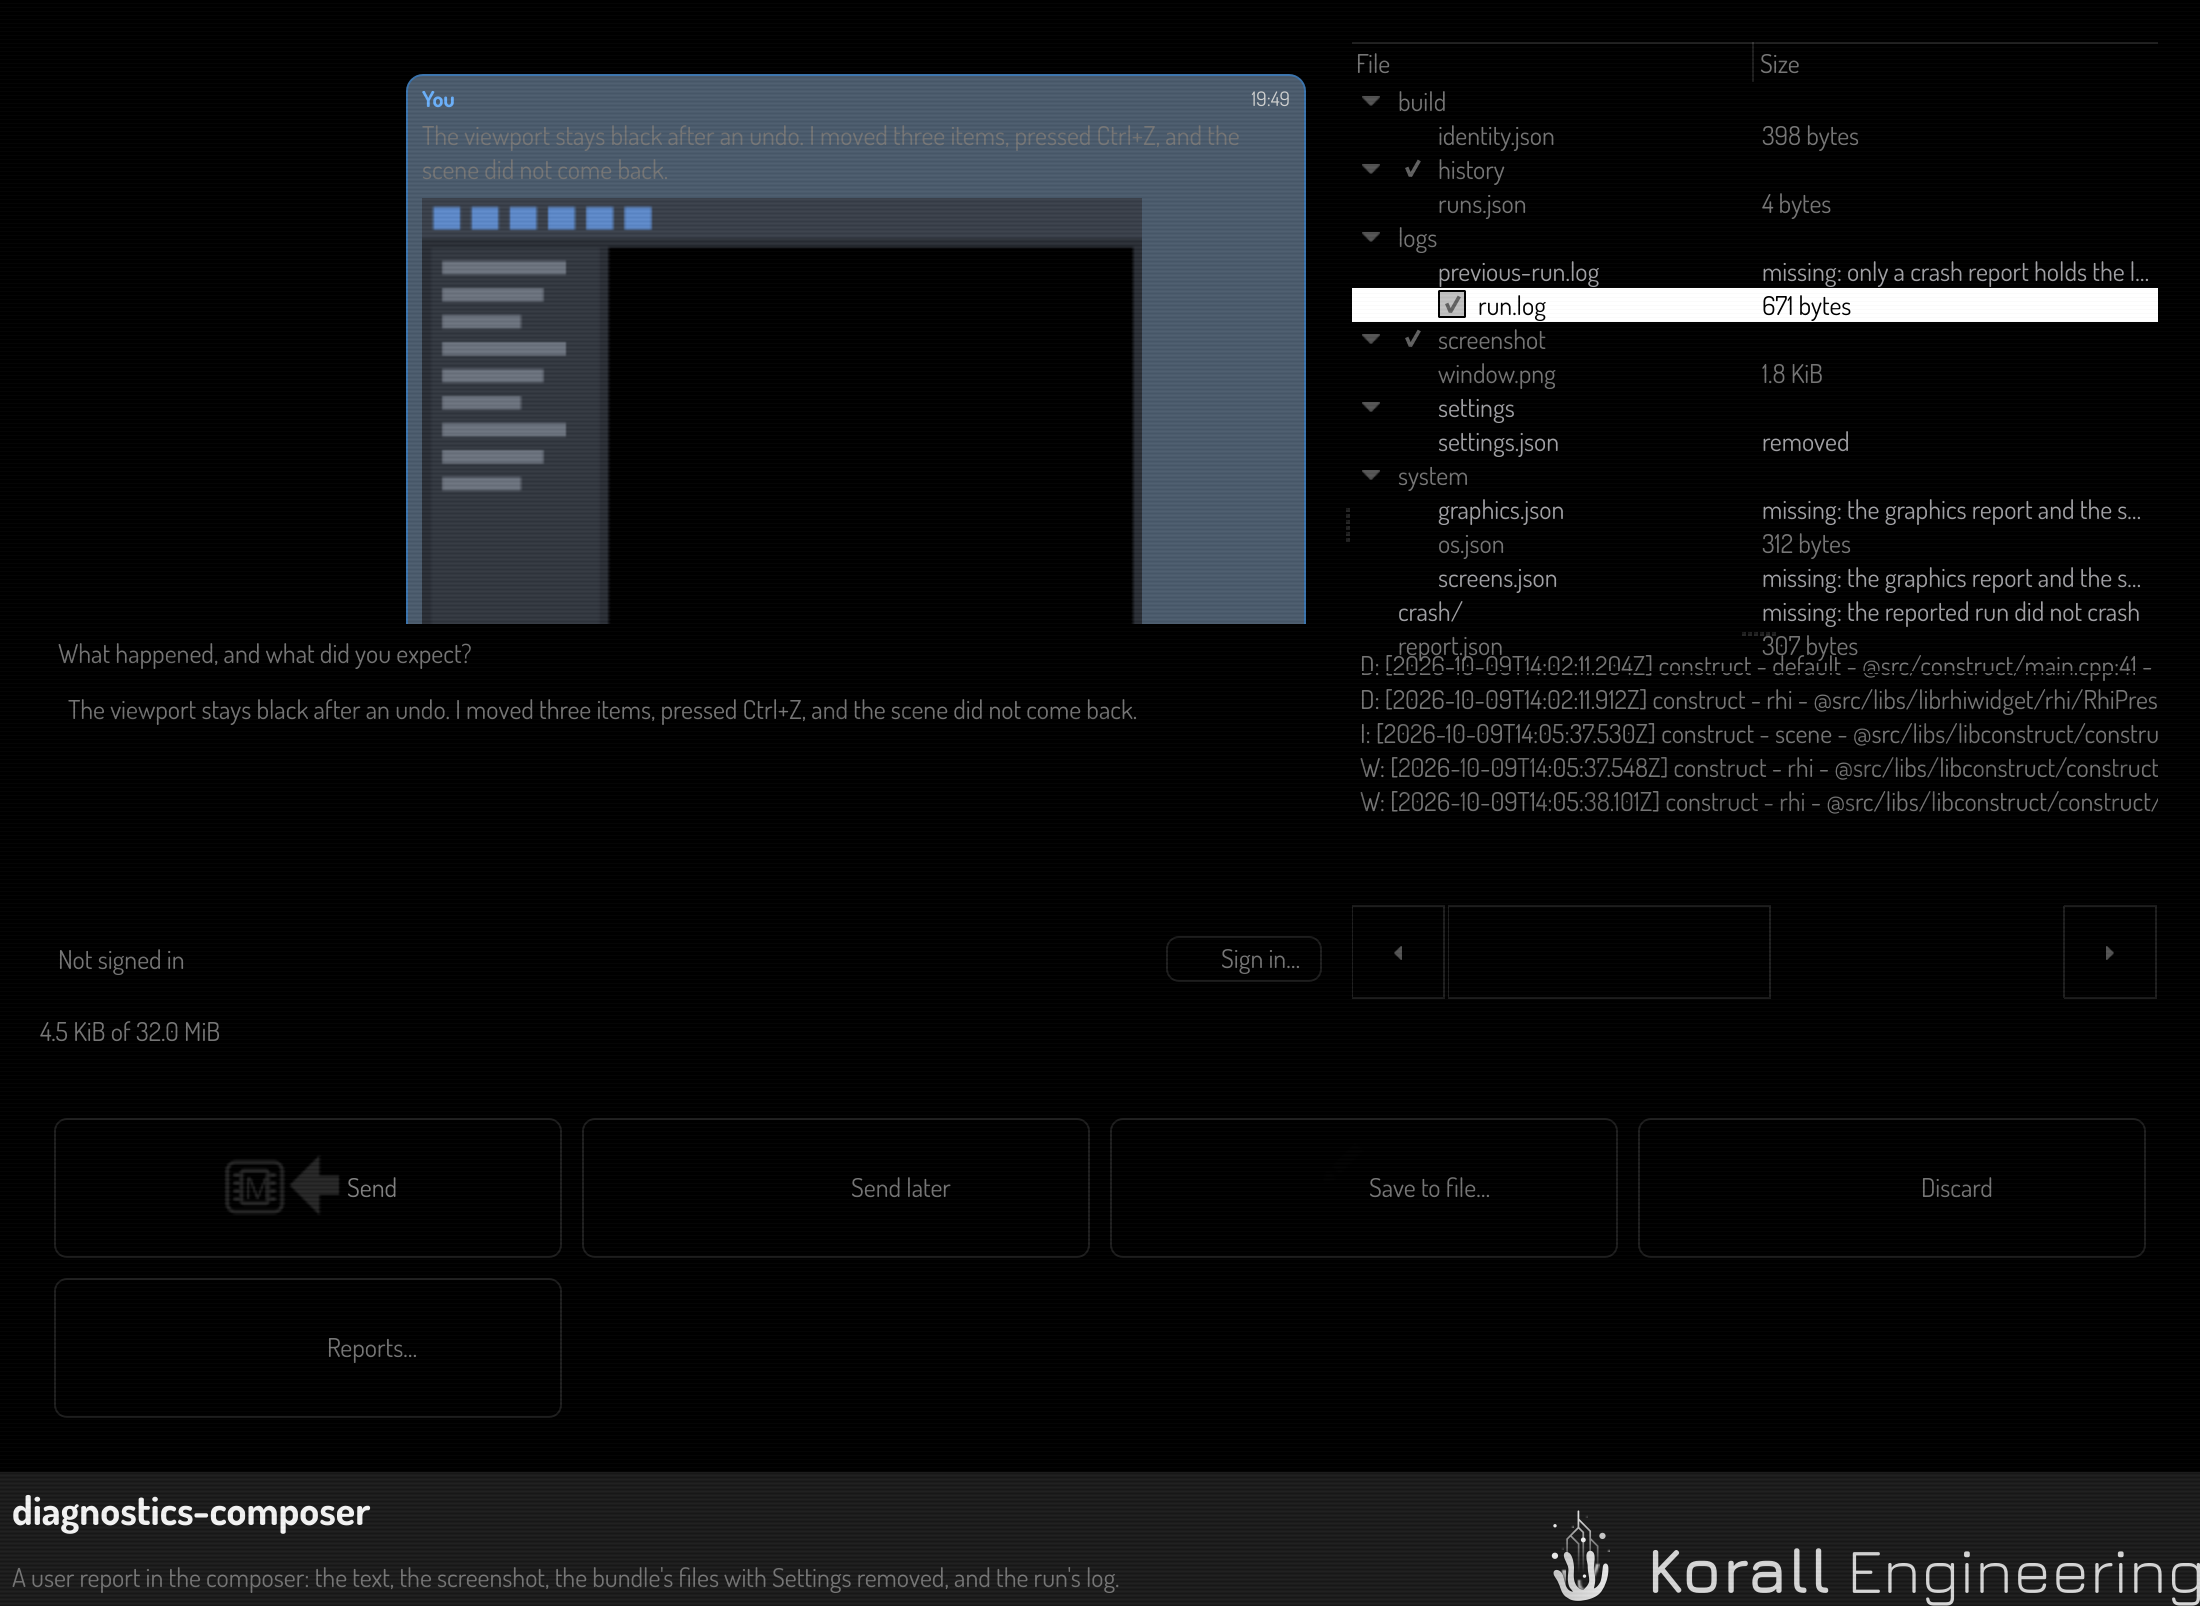Click the screenshot thumbnail in the message
The height and width of the screenshot is (1606, 2200).
tap(782, 411)
